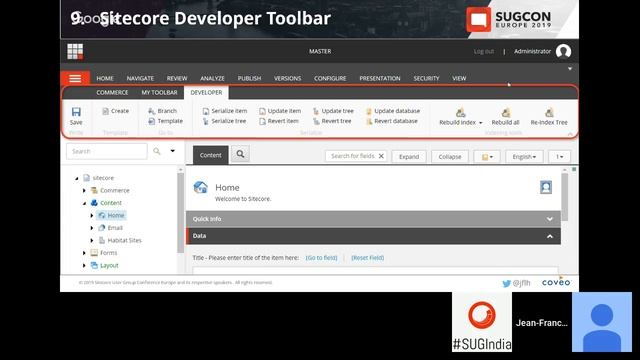Open the tree search options dropdown
Viewport: 640px width, 360px height.
coord(173,151)
